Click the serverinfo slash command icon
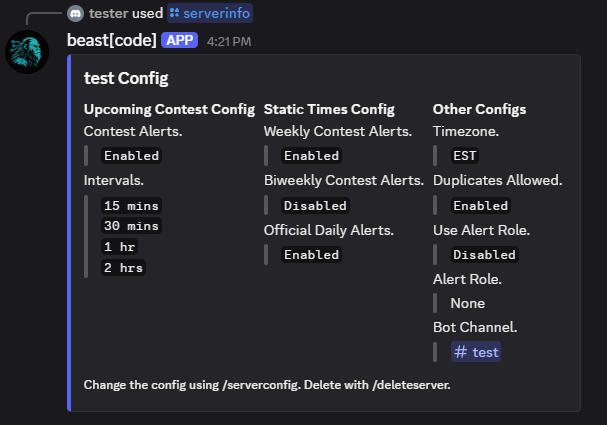The width and height of the screenshot is (607, 425). point(175,13)
